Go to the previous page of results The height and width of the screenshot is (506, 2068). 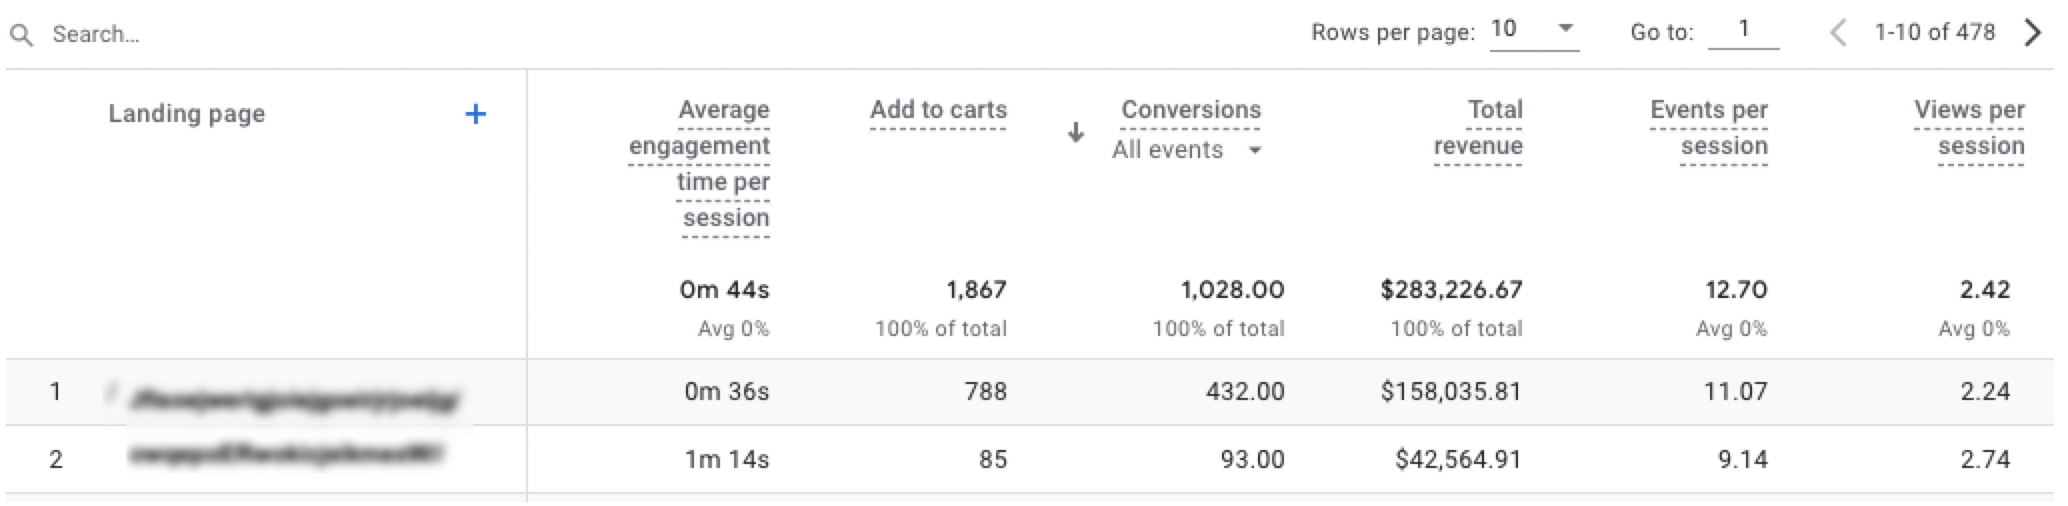click(x=1837, y=33)
